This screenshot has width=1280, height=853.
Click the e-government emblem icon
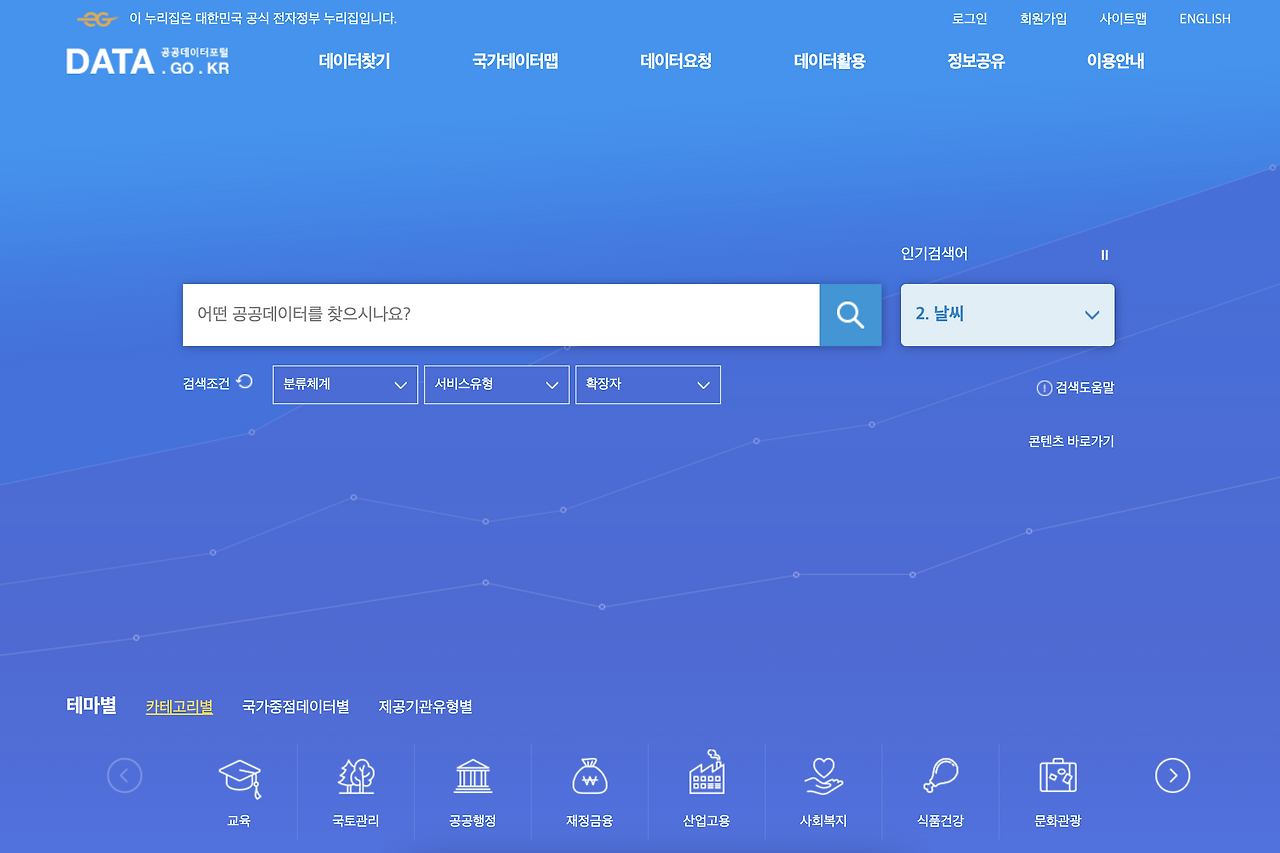pyautogui.click(x=97, y=19)
